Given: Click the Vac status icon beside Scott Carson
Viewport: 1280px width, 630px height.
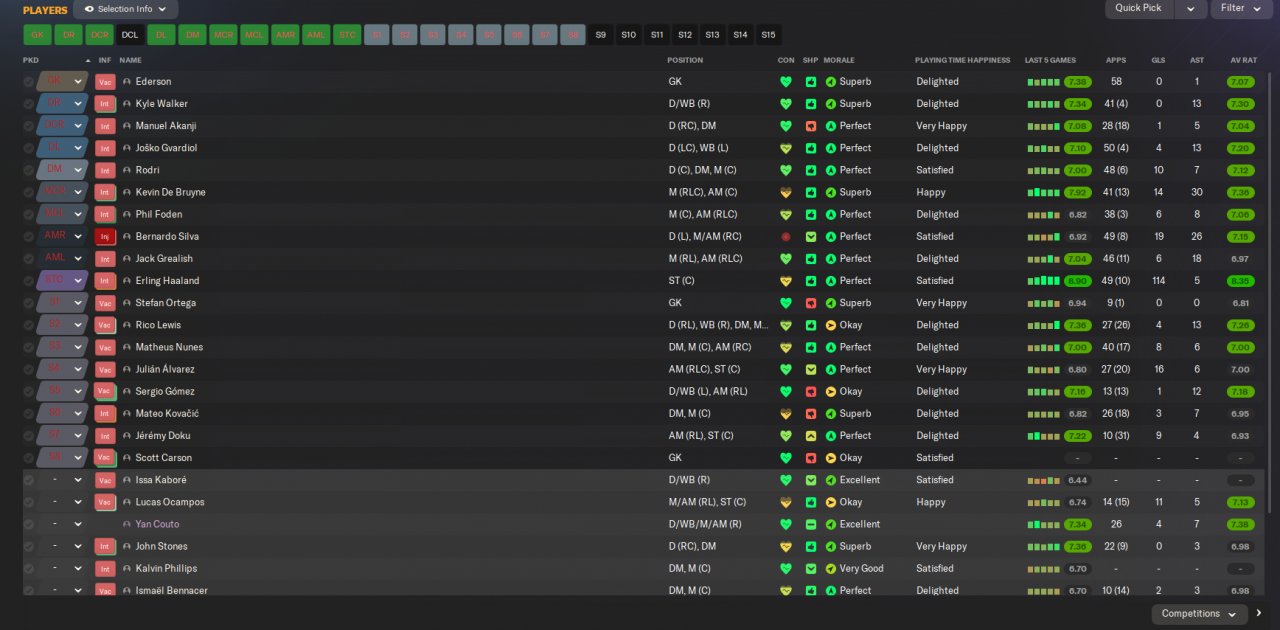Looking at the screenshot, I should point(105,458).
